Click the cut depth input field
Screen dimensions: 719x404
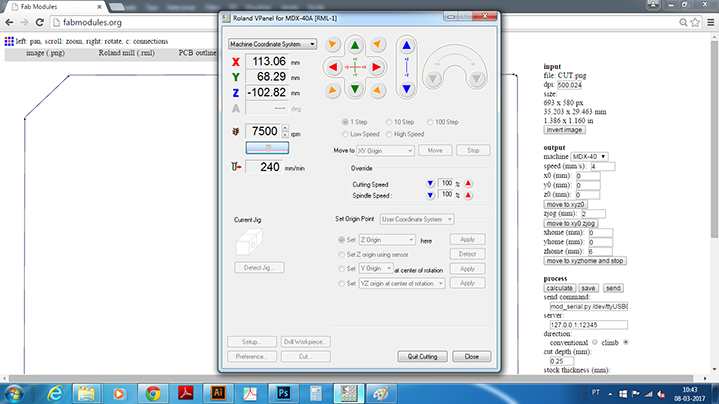pyautogui.click(x=562, y=361)
